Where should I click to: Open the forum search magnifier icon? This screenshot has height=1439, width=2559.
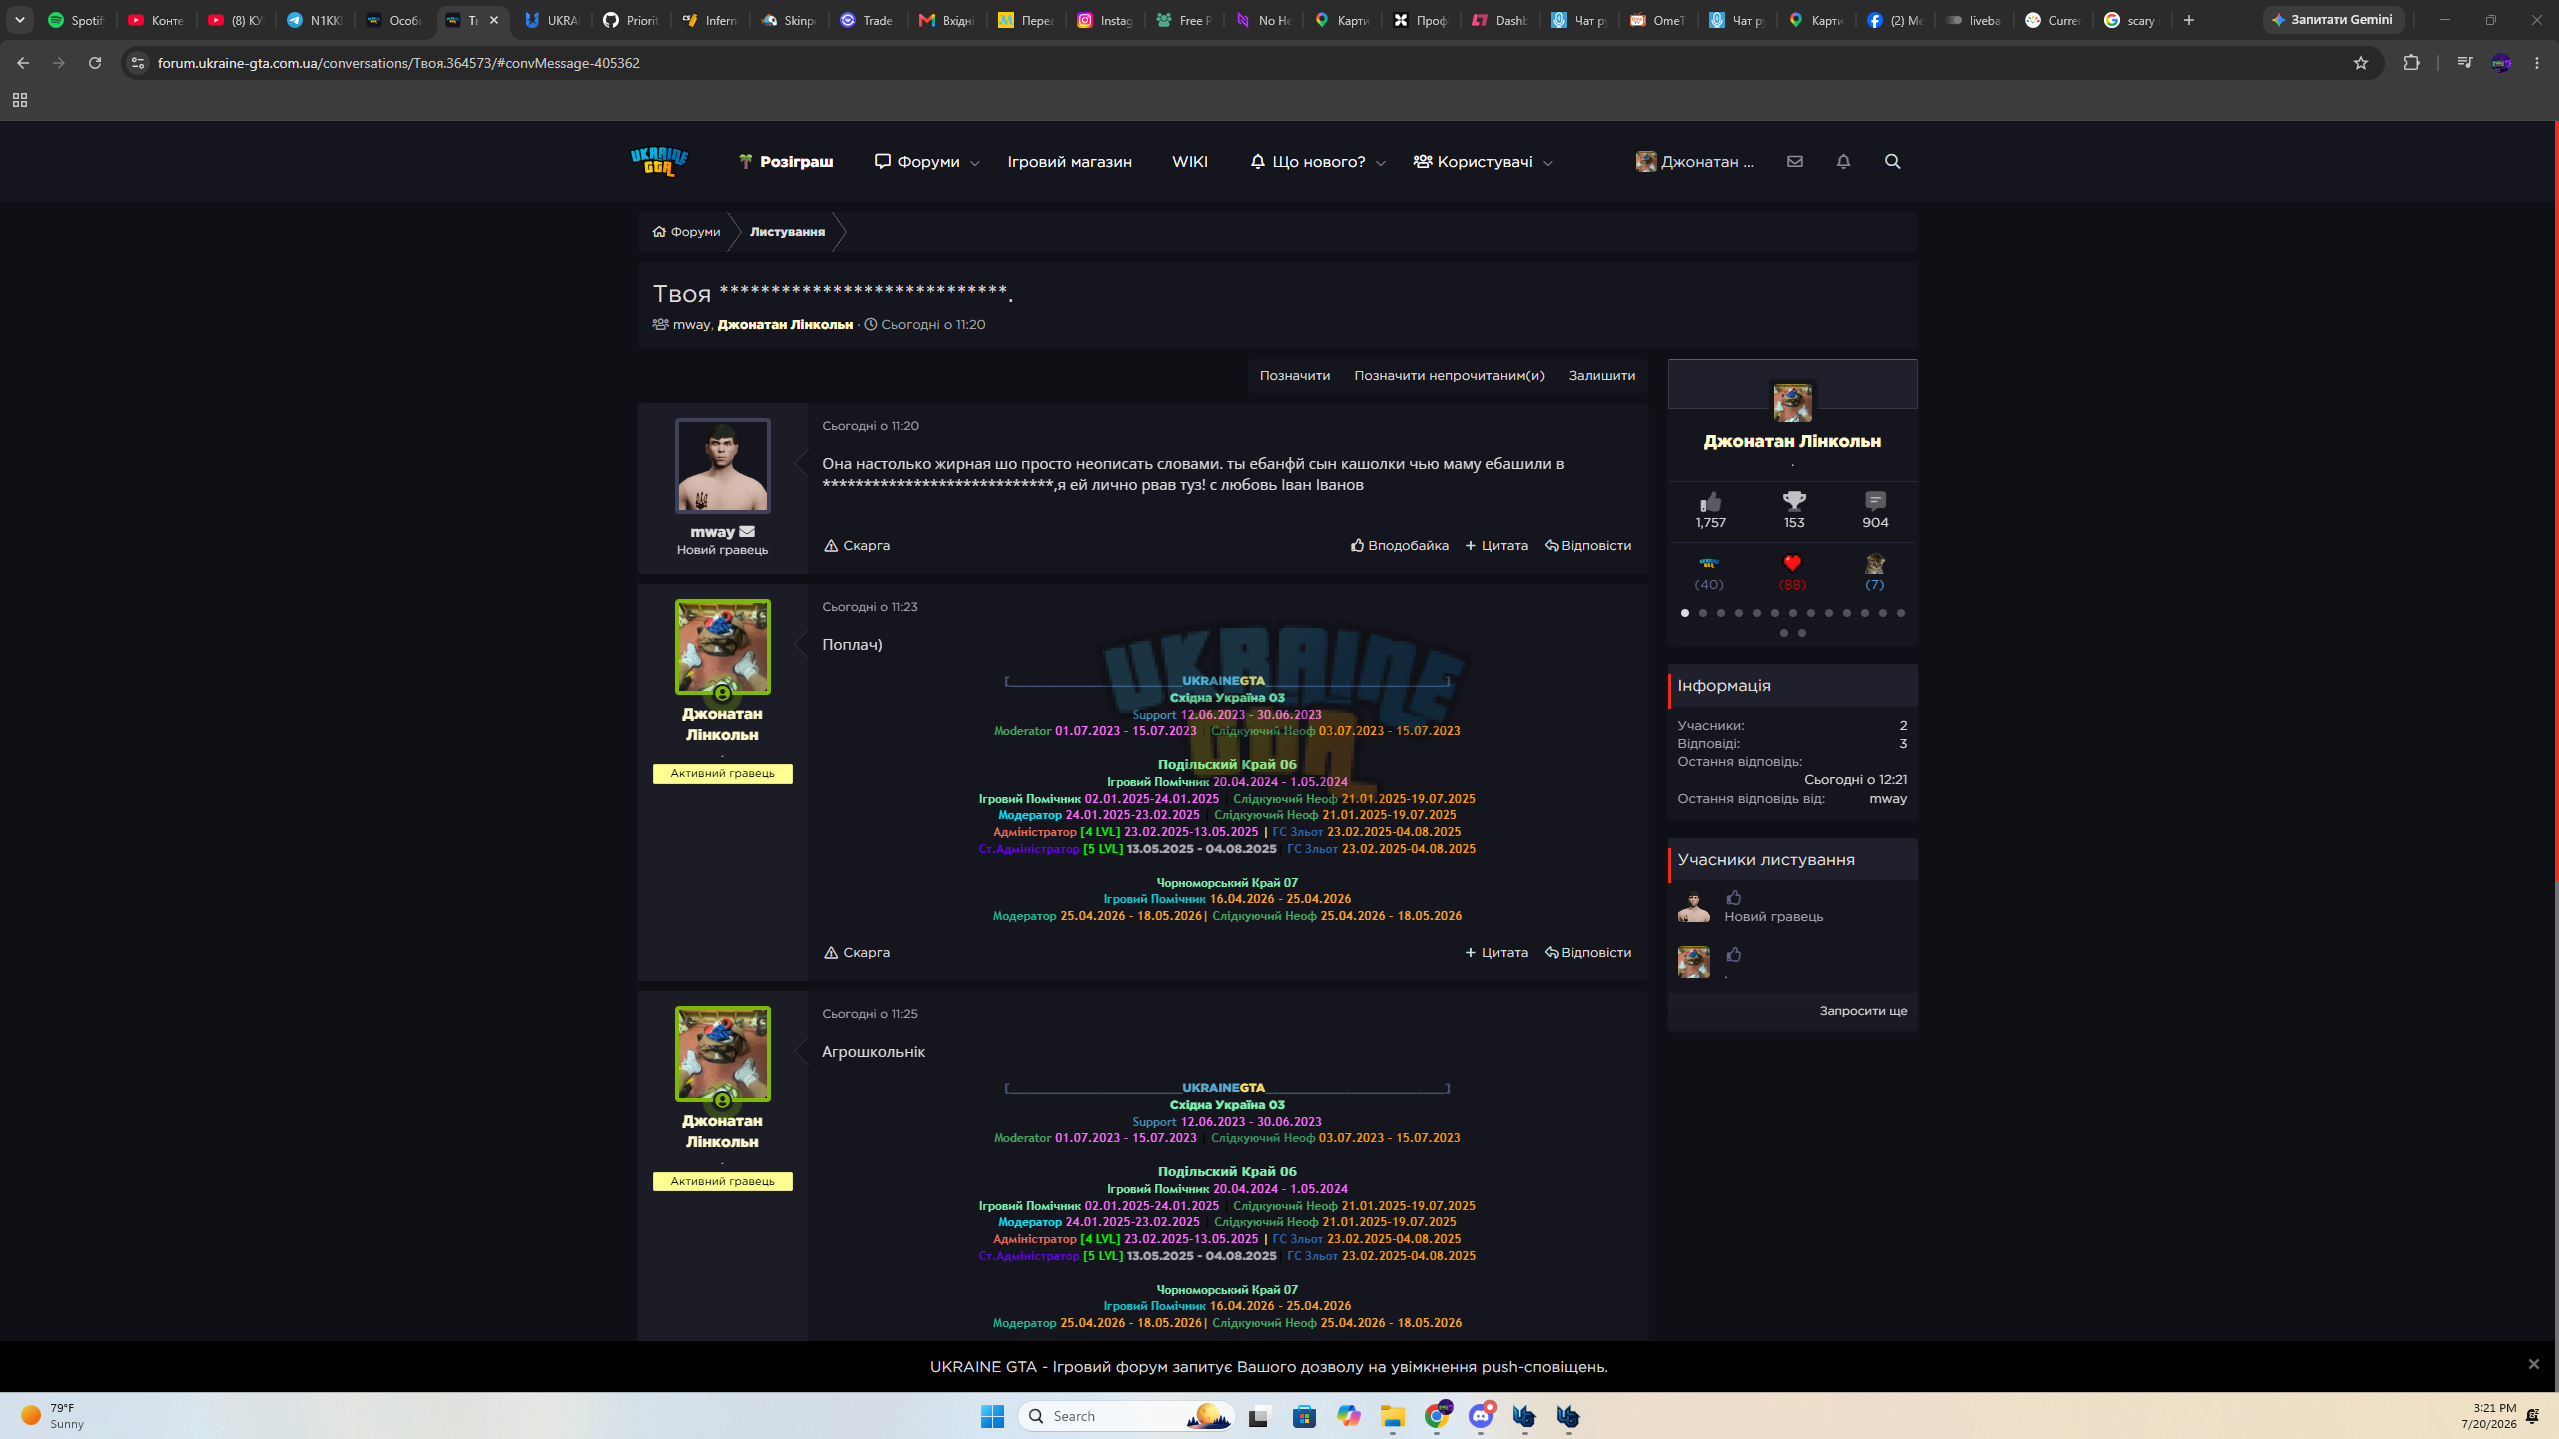click(1892, 161)
